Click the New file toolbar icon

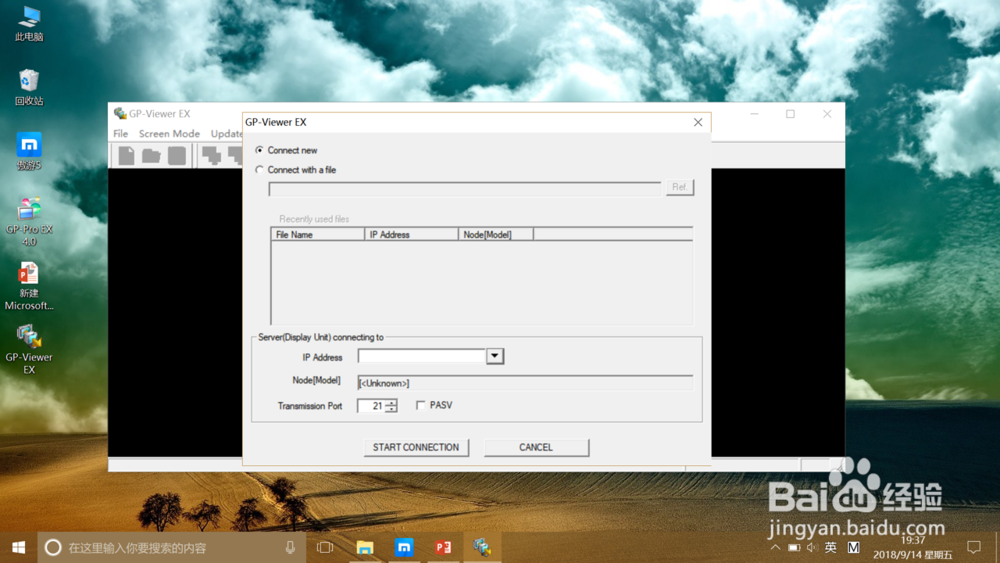[126, 156]
